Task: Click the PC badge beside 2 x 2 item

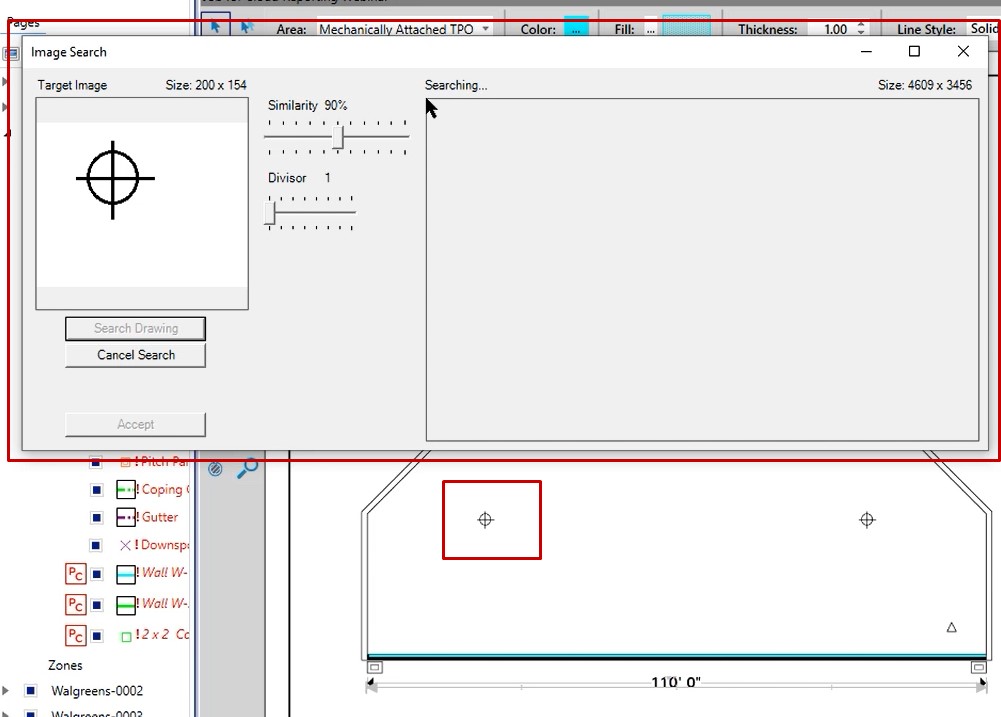Action: pos(75,635)
